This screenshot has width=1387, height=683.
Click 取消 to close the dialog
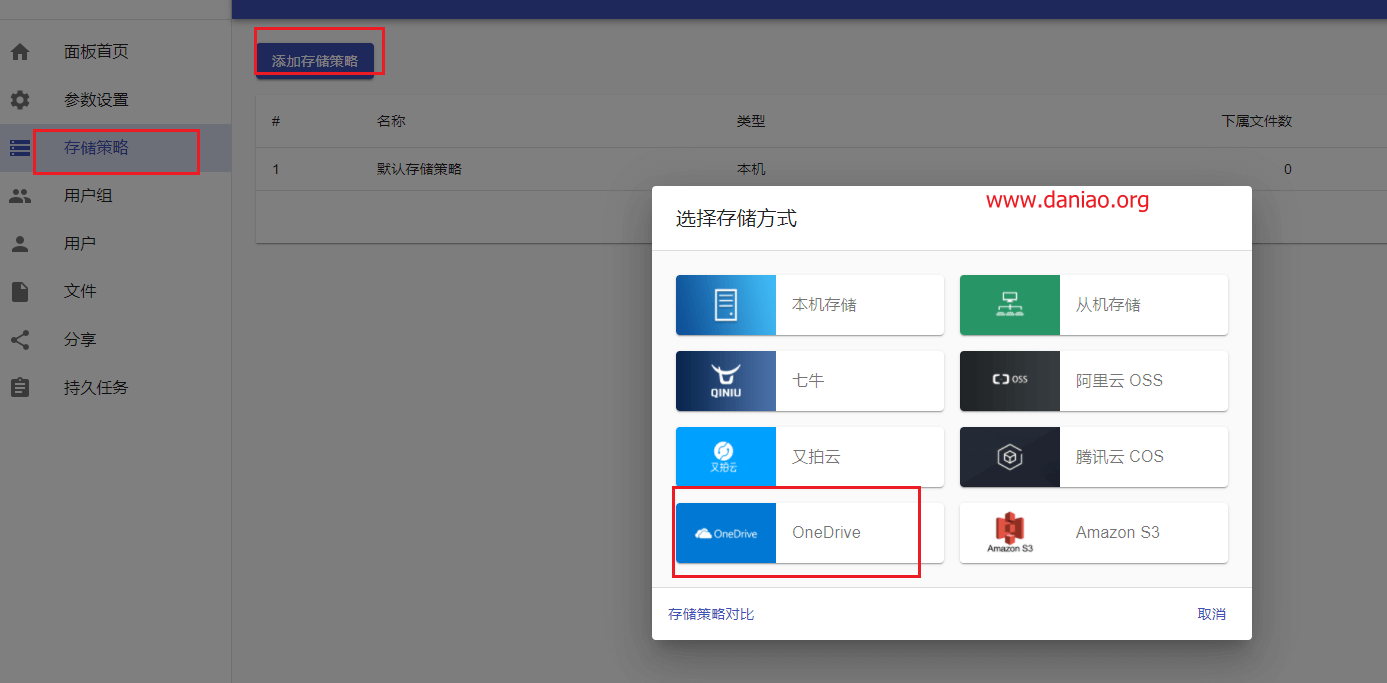[x=1211, y=614]
